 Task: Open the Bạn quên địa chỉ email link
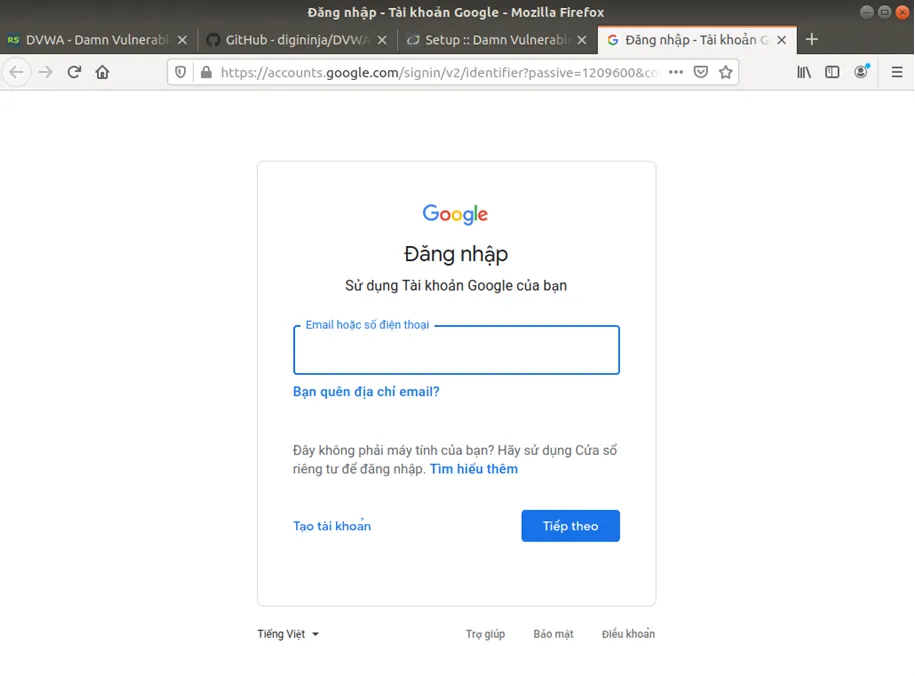tap(366, 392)
